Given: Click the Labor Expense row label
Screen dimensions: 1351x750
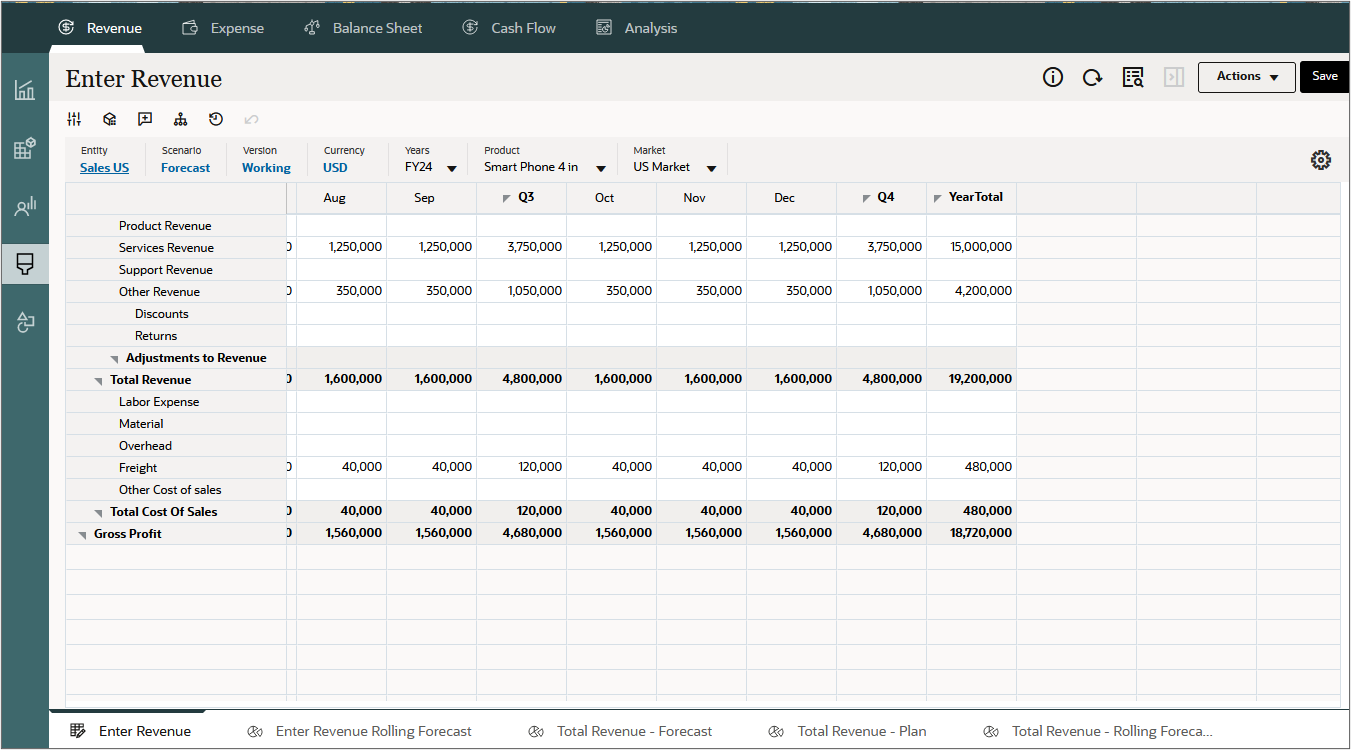Looking at the screenshot, I should point(159,402).
